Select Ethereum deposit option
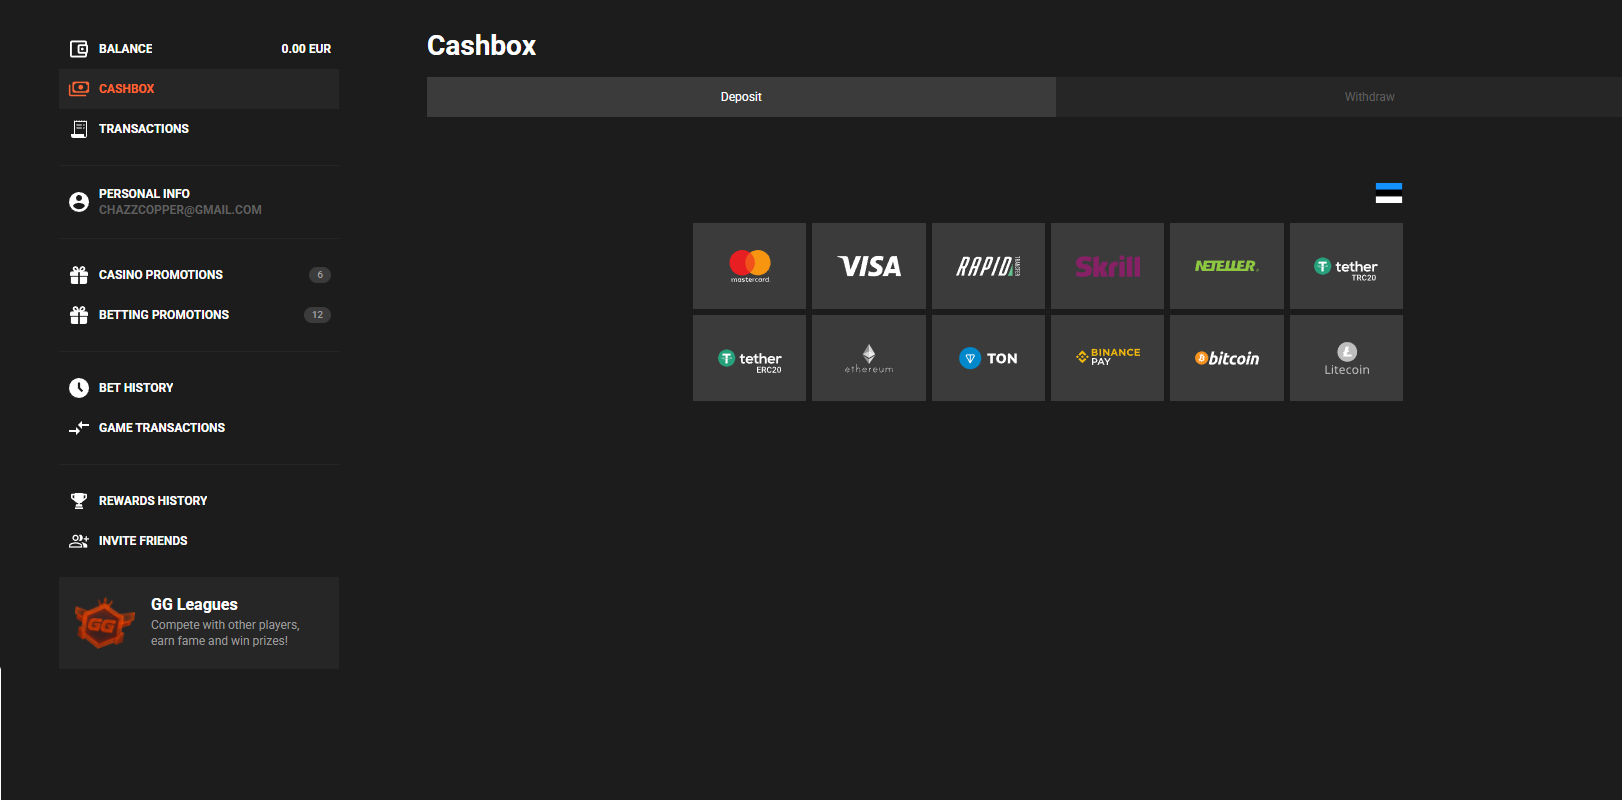This screenshot has height=800, width=1622. pyautogui.click(x=869, y=358)
